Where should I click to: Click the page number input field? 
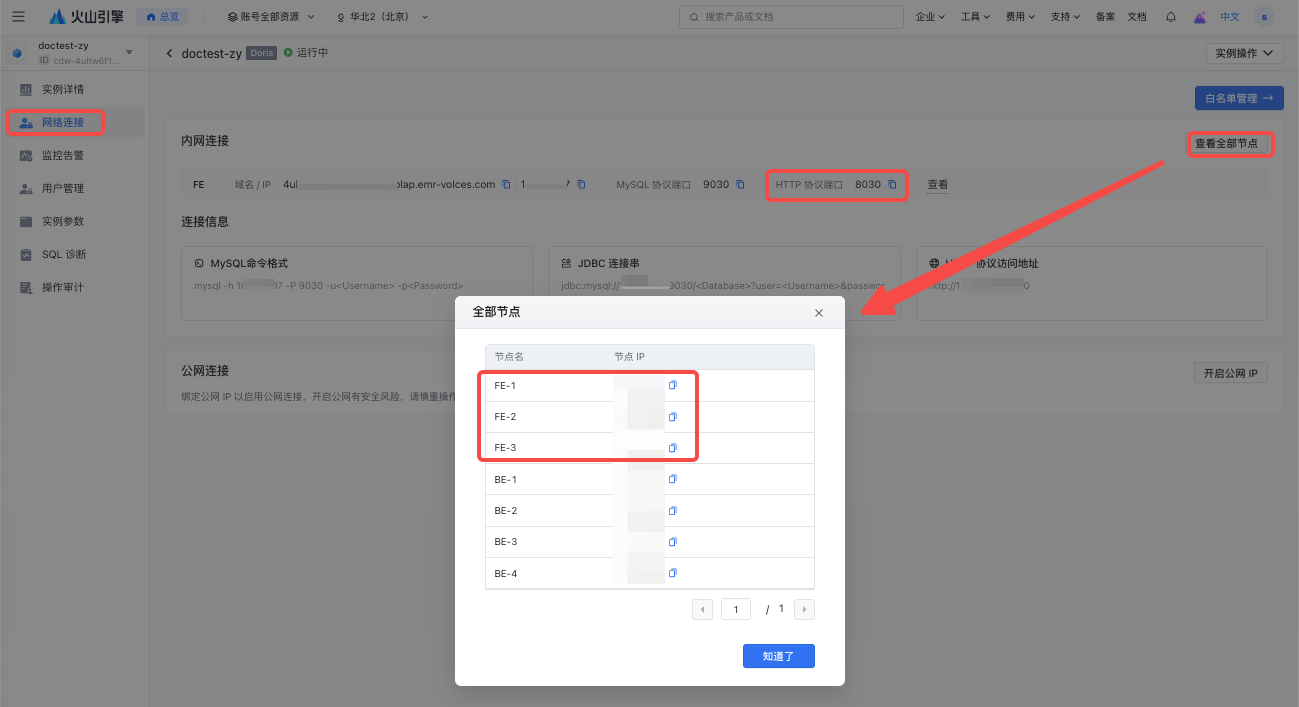pyautogui.click(x=735, y=609)
